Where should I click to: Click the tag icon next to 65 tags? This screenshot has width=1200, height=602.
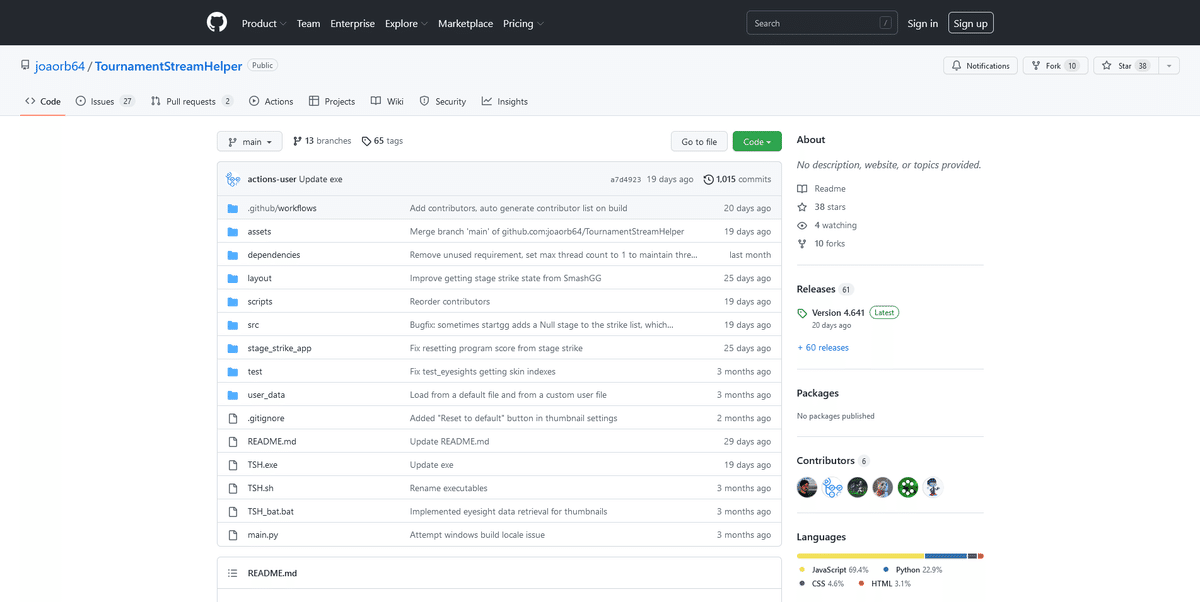(366, 141)
